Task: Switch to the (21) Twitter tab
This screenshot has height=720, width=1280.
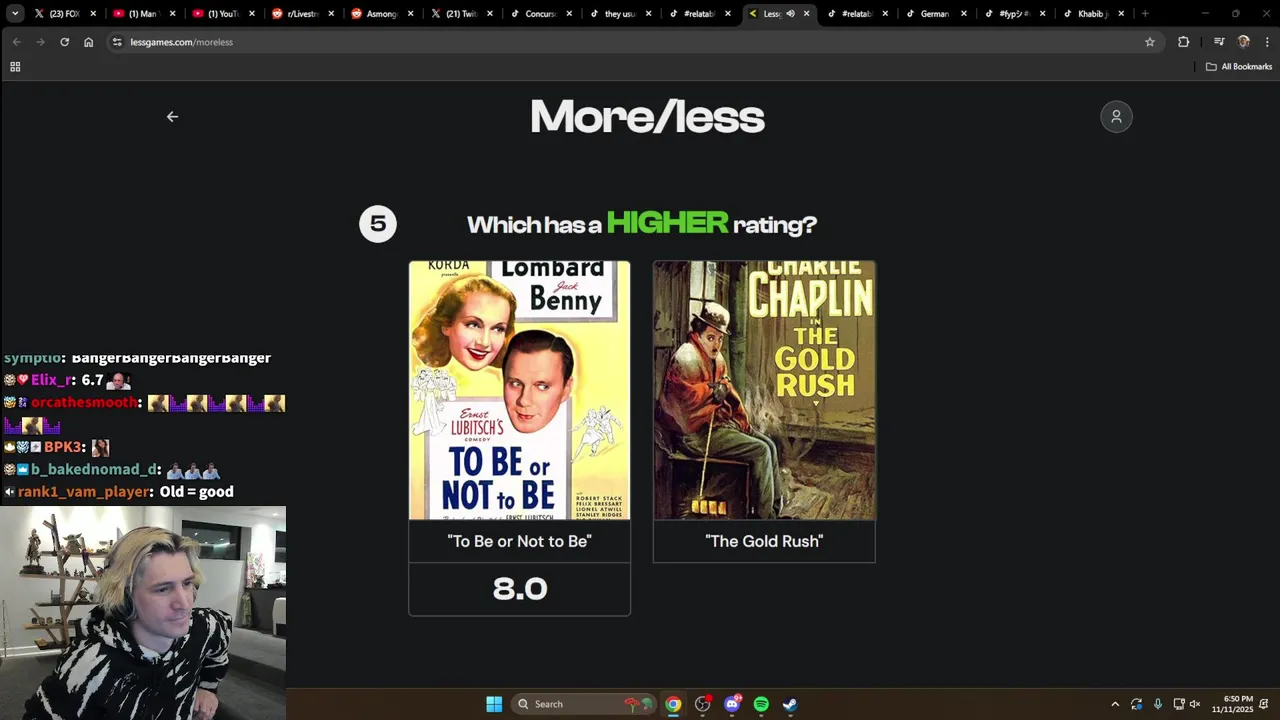Action: coord(461,14)
